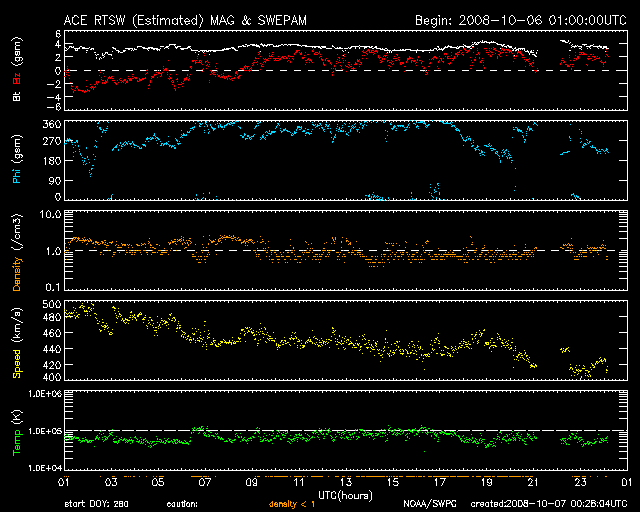Click the '180' tick on the Phi axis
The height and width of the screenshot is (512, 640).
tap(52, 161)
